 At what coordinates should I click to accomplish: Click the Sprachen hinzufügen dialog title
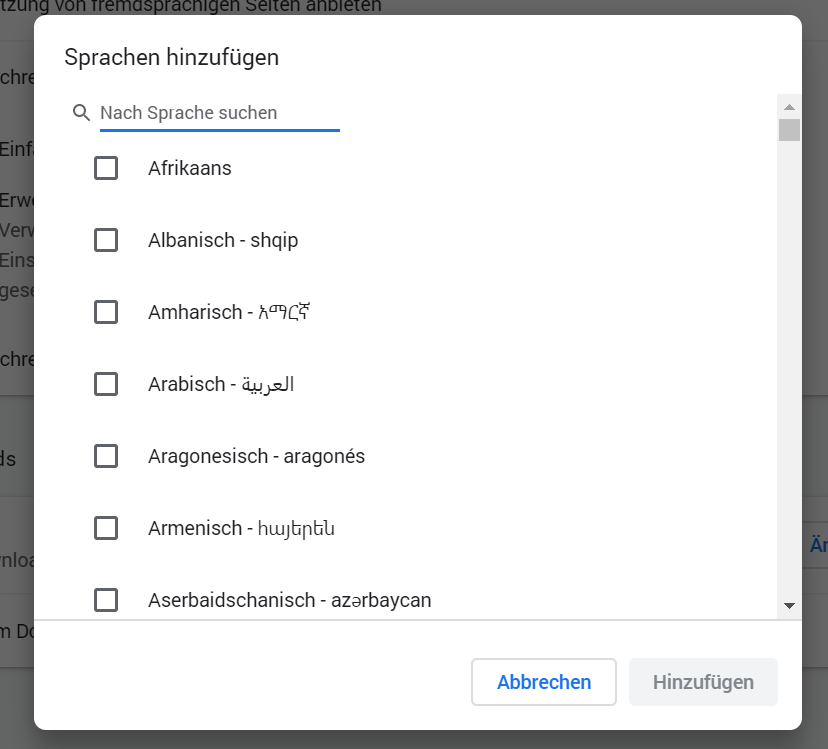[171, 57]
